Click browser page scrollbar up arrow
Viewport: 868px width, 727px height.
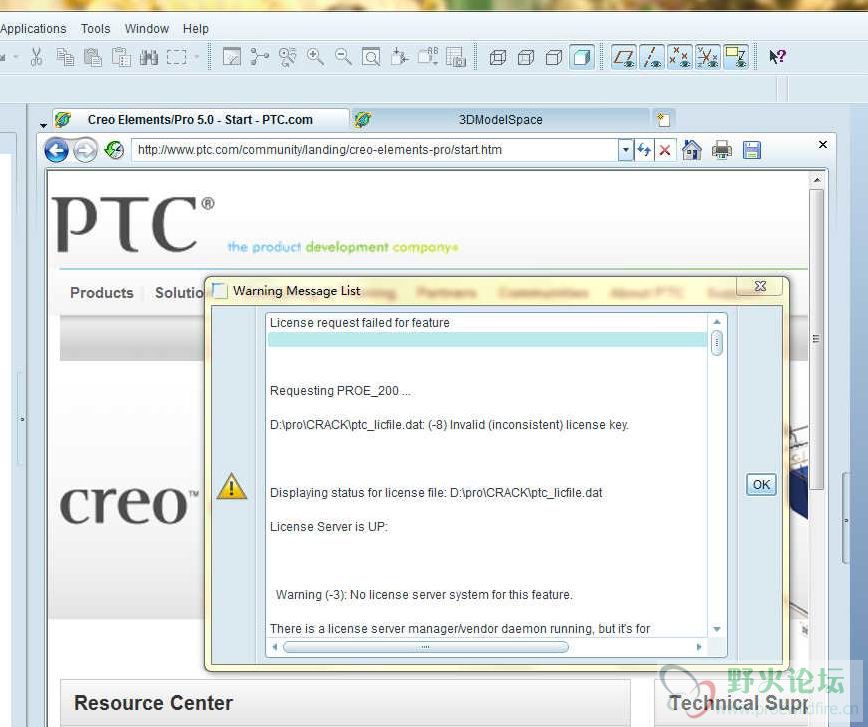(817, 180)
